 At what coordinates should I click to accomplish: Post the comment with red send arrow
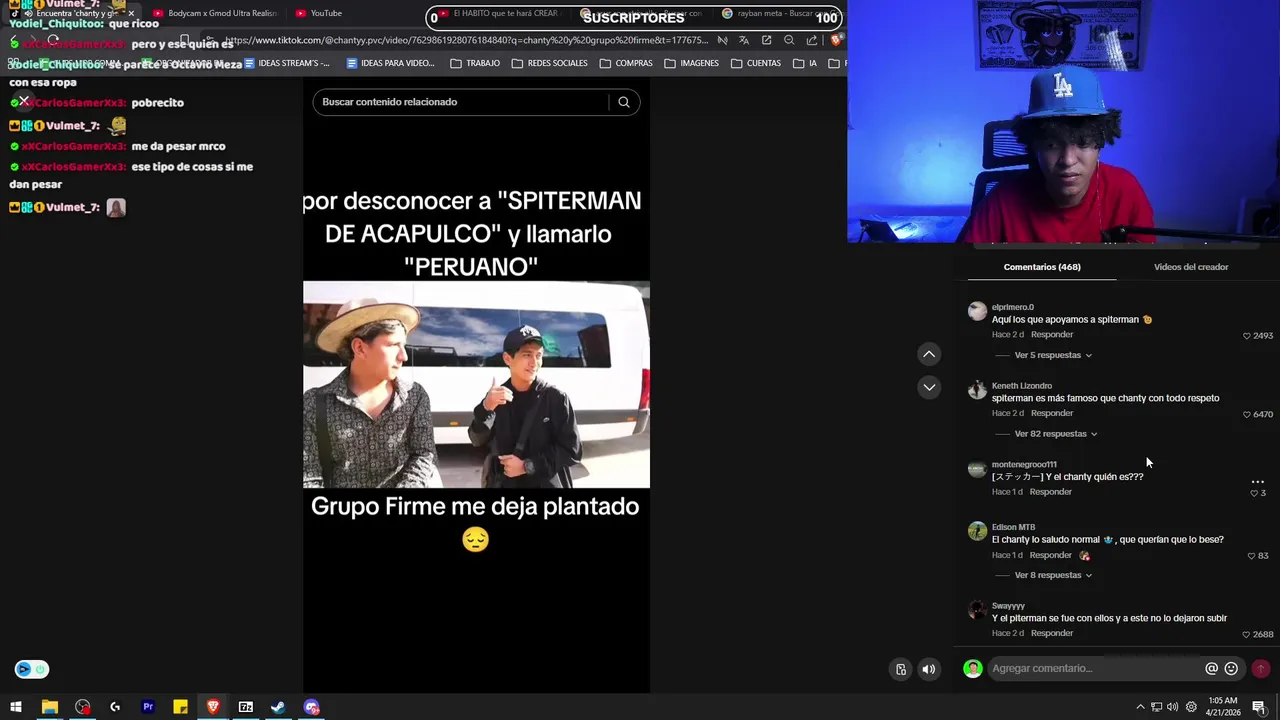point(1261,669)
